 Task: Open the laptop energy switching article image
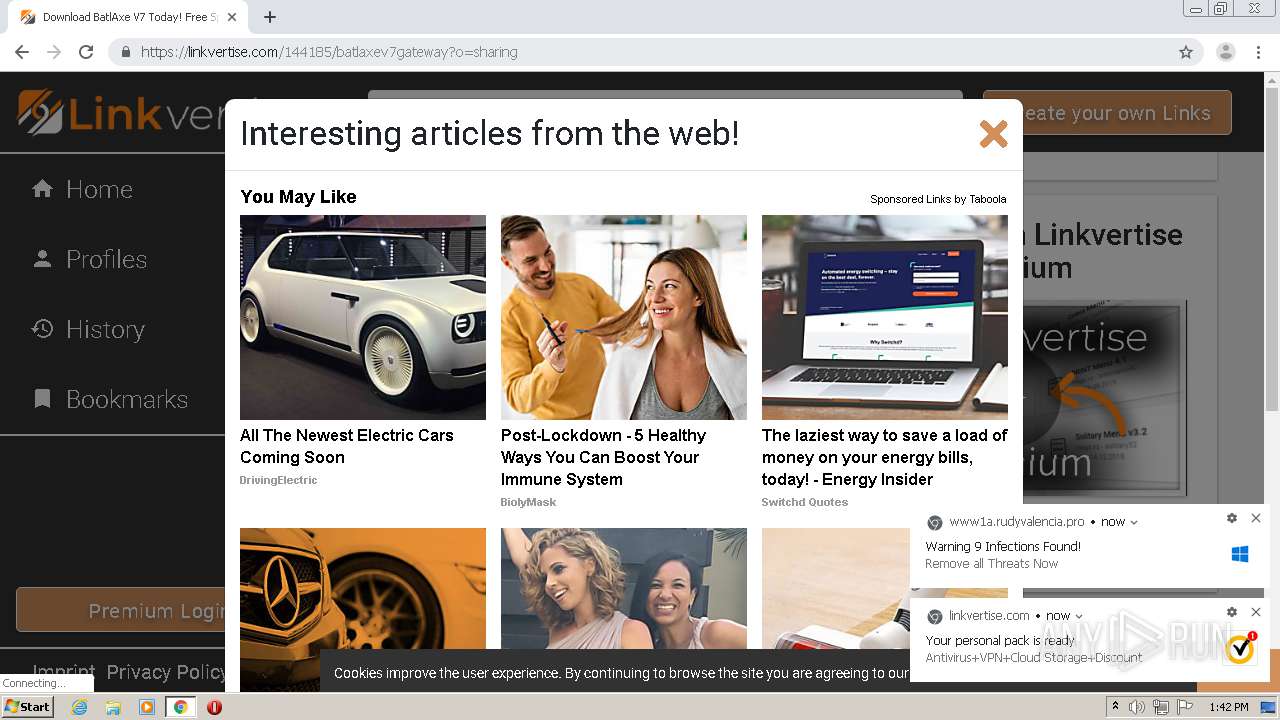click(885, 317)
